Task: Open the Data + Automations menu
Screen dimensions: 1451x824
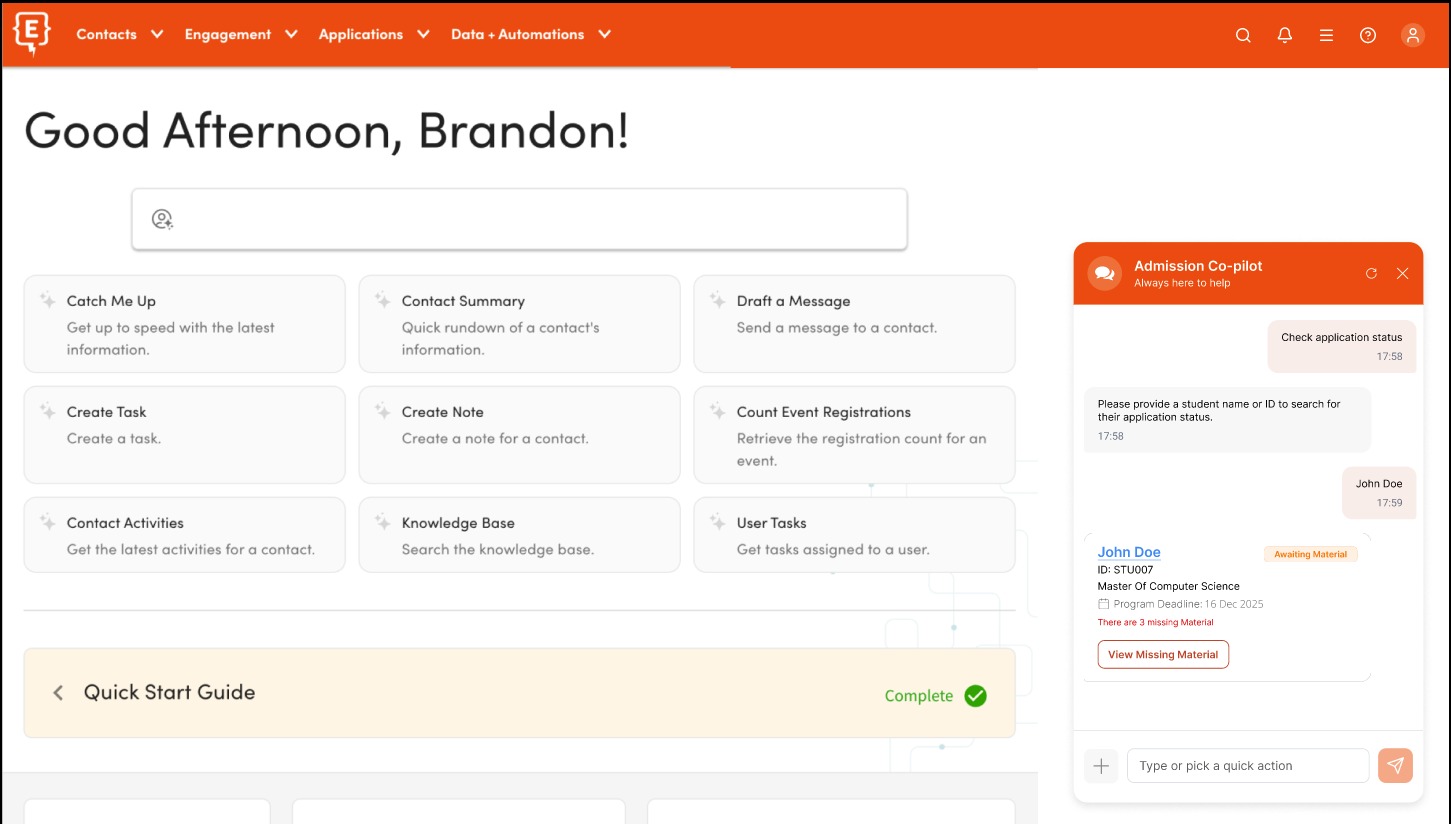Action: (x=530, y=34)
